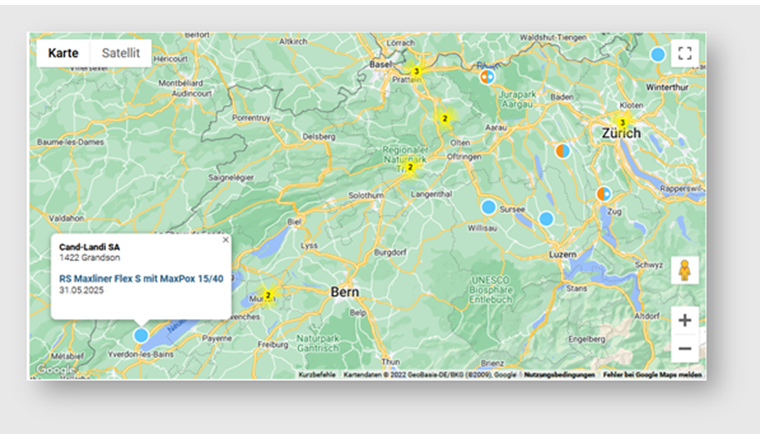The image size is (760, 440).
Task: Report an error via Fehler bei Google Maps melden
Action: (653, 375)
